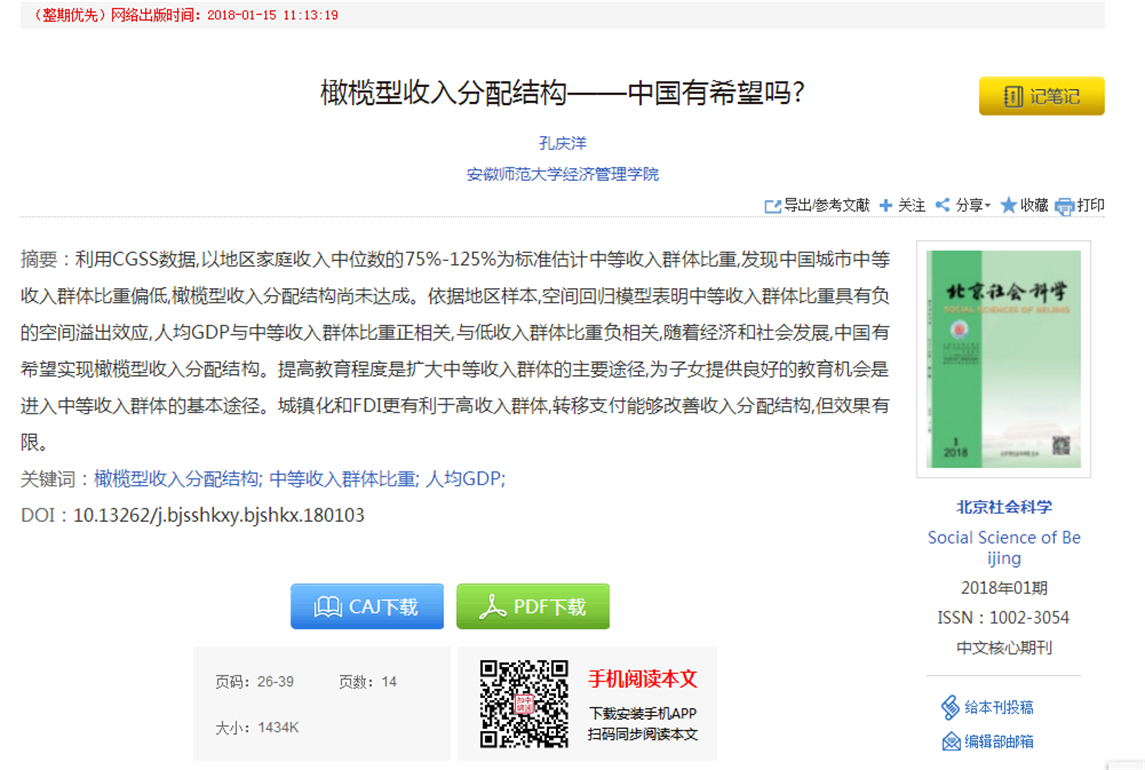This screenshot has width=1145, height=770.
Task: Click the mobile reading QR code
Action: point(524,704)
